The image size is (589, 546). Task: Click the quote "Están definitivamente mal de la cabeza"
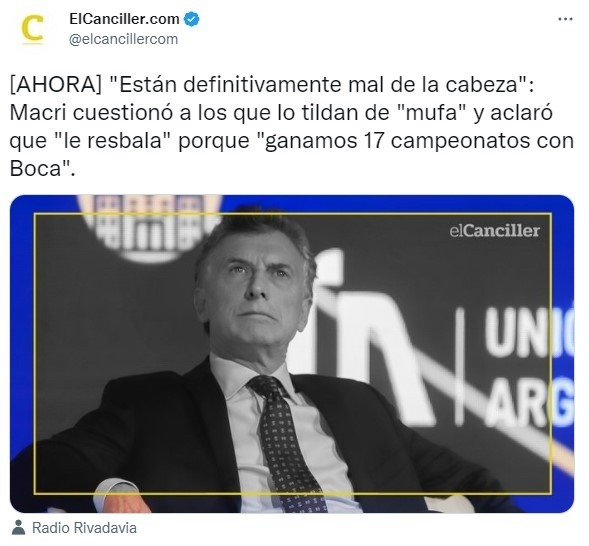[x=321, y=84]
